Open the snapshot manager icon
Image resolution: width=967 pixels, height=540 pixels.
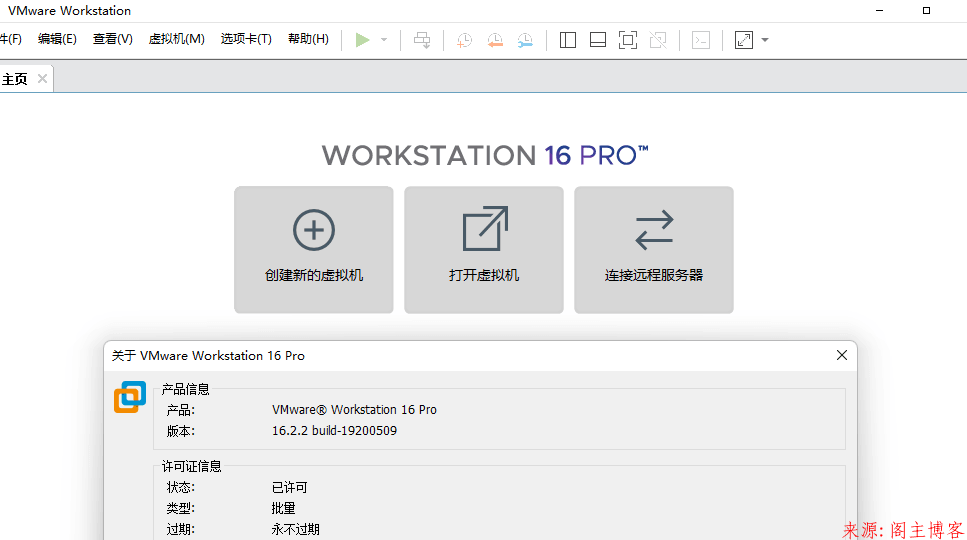pos(525,40)
